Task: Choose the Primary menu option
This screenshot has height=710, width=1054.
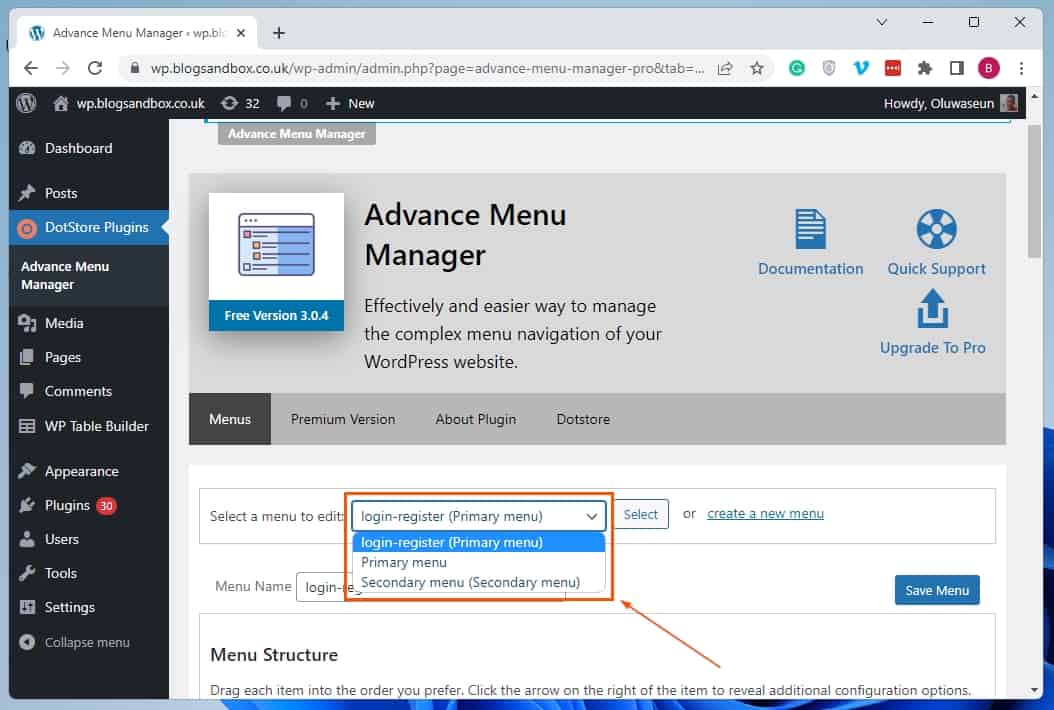Action: pyautogui.click(x=479, y=562)
